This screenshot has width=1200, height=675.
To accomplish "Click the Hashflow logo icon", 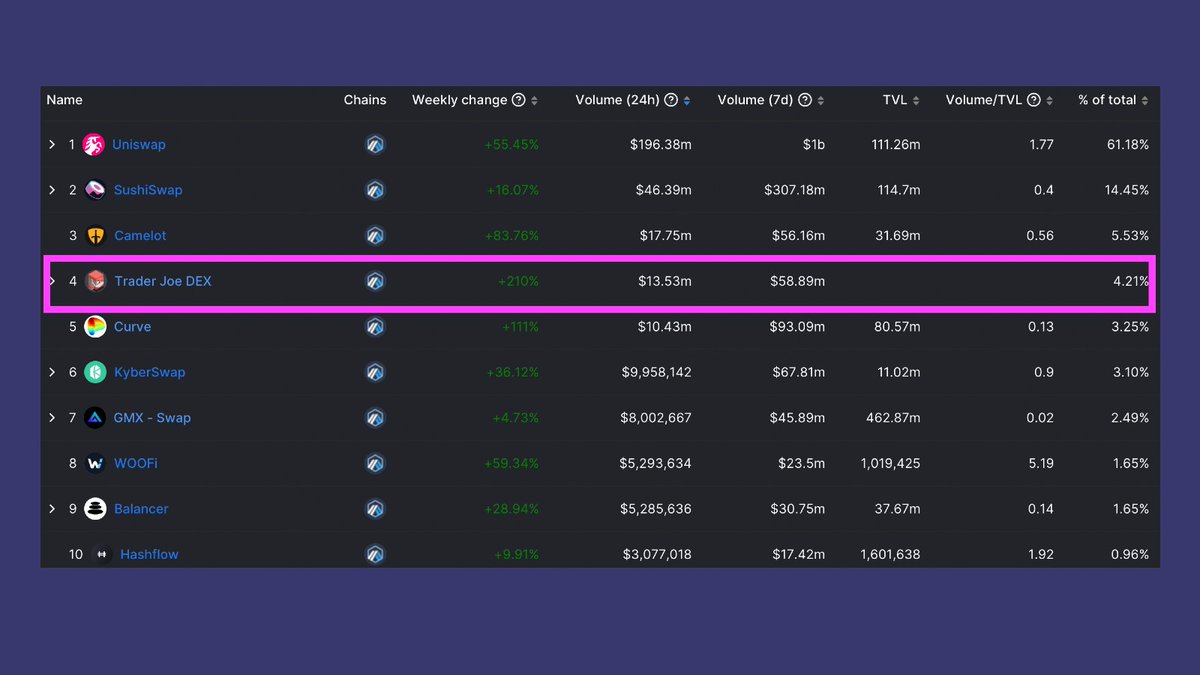I will [101, 554].
